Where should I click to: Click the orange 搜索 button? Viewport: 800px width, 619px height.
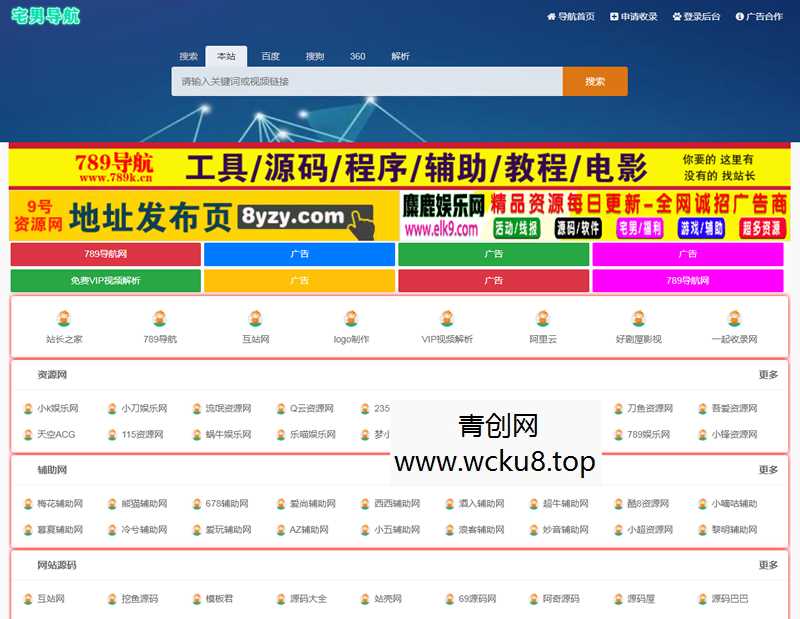(x=593, y=81)
